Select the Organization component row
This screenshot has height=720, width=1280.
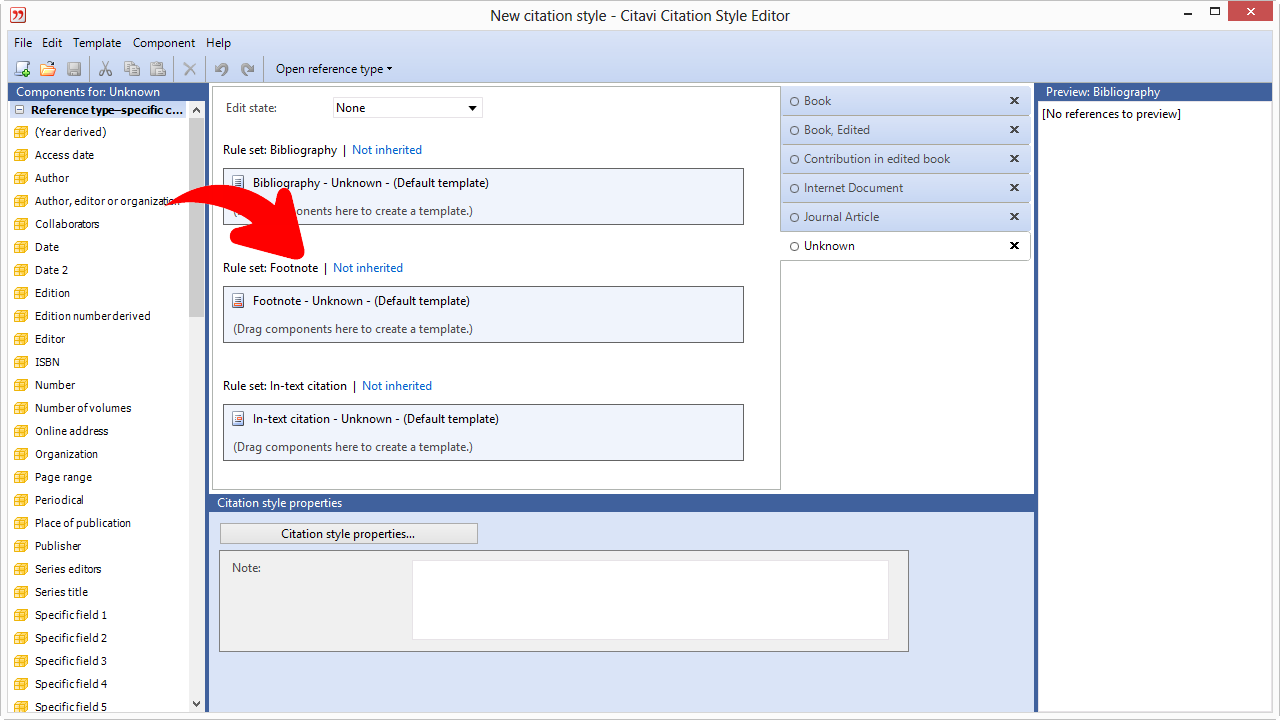[x=99, y=454]
